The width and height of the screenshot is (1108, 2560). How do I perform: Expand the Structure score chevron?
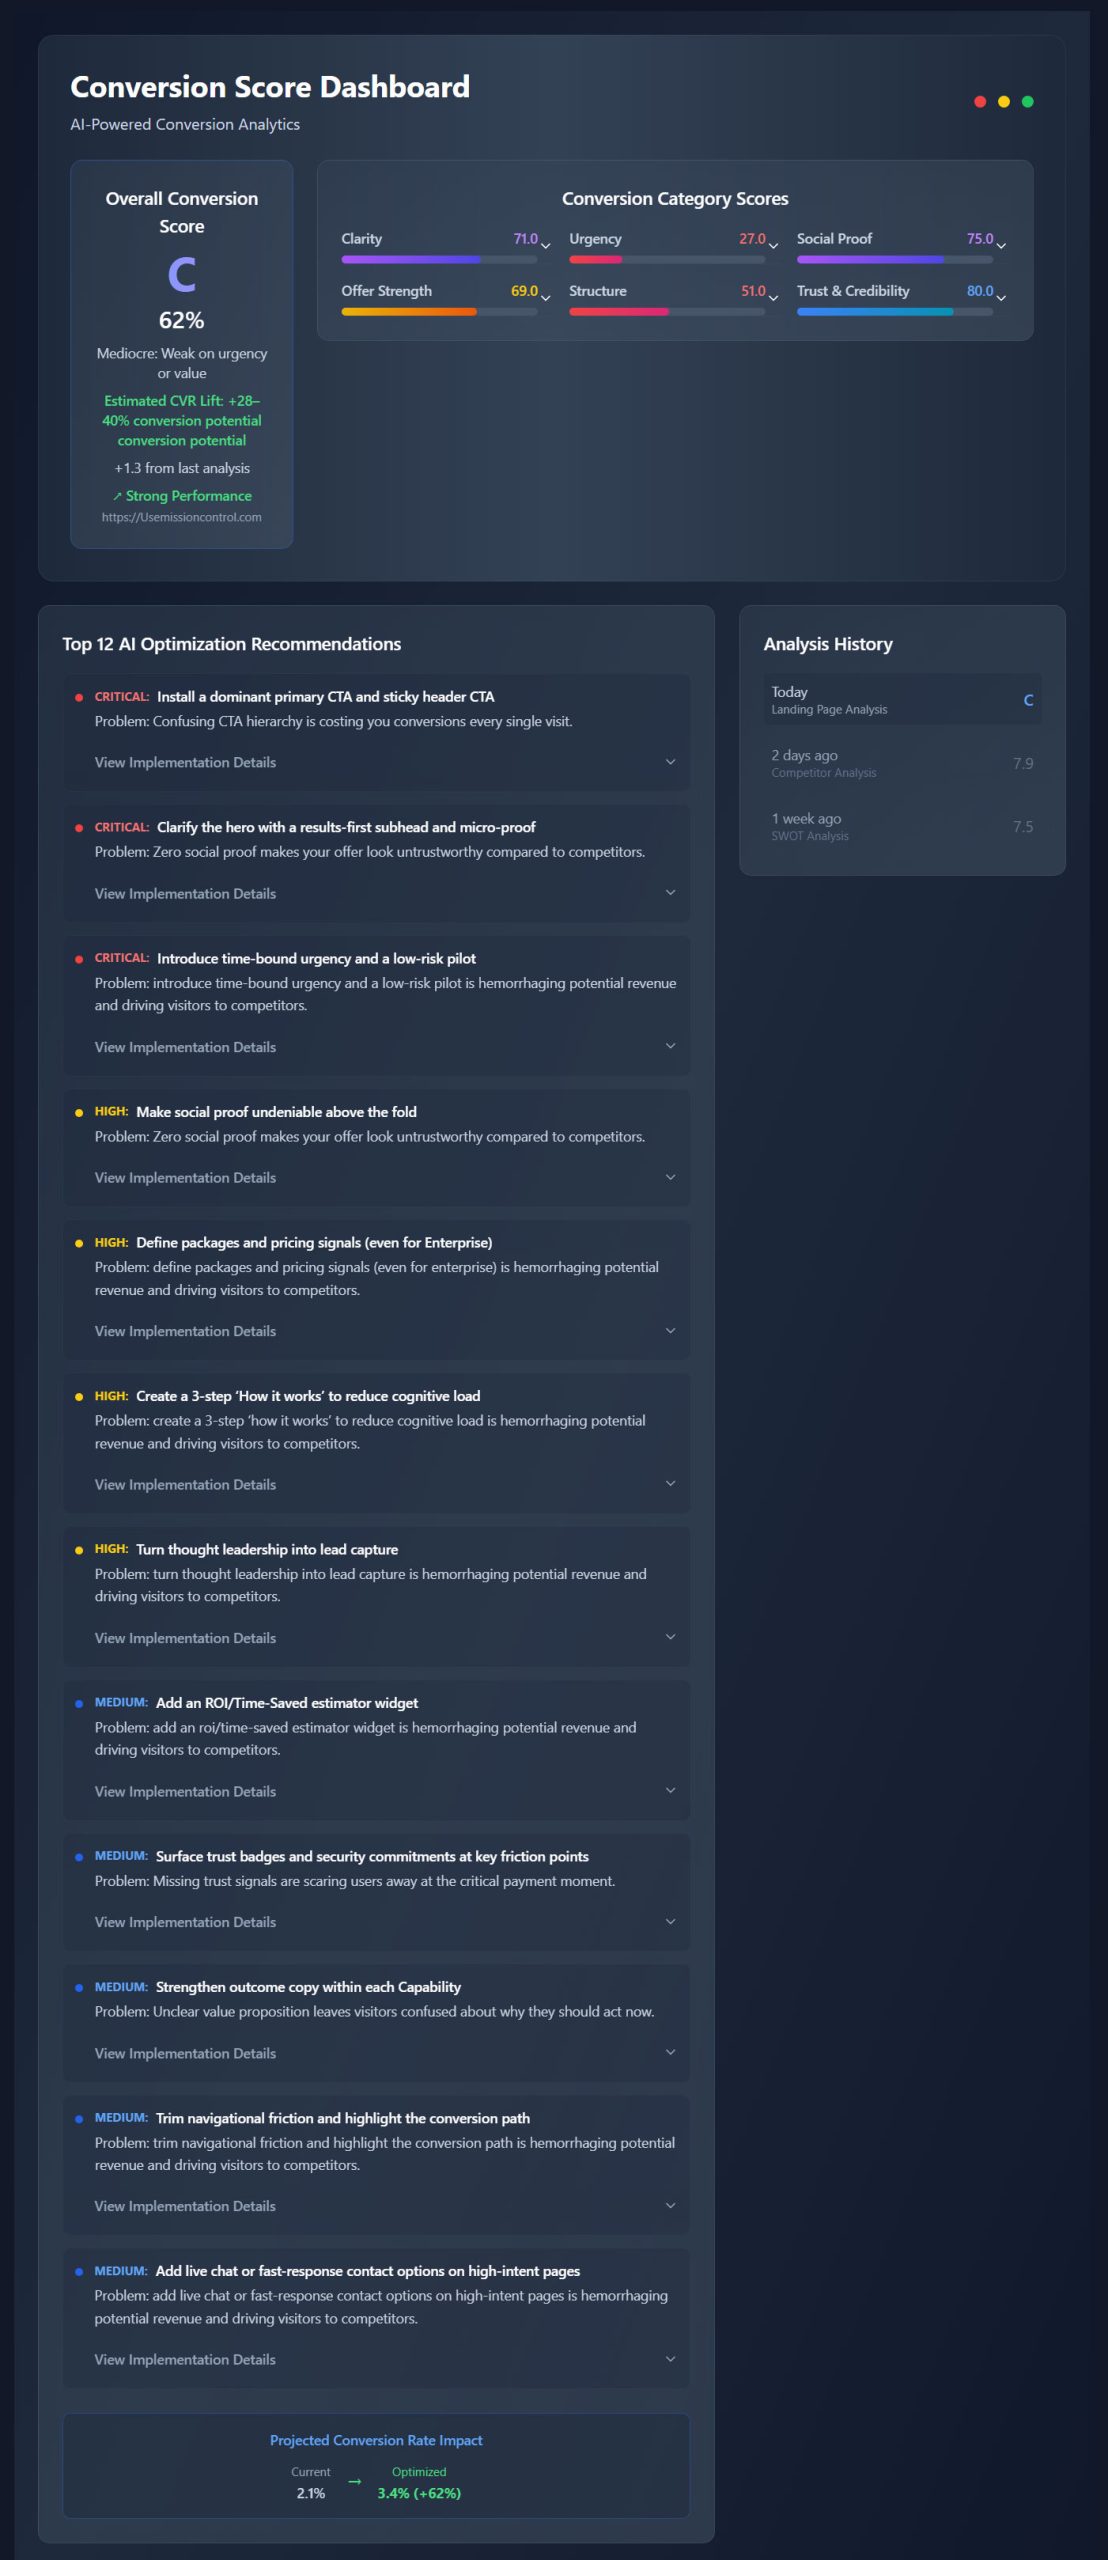point(773,298)
